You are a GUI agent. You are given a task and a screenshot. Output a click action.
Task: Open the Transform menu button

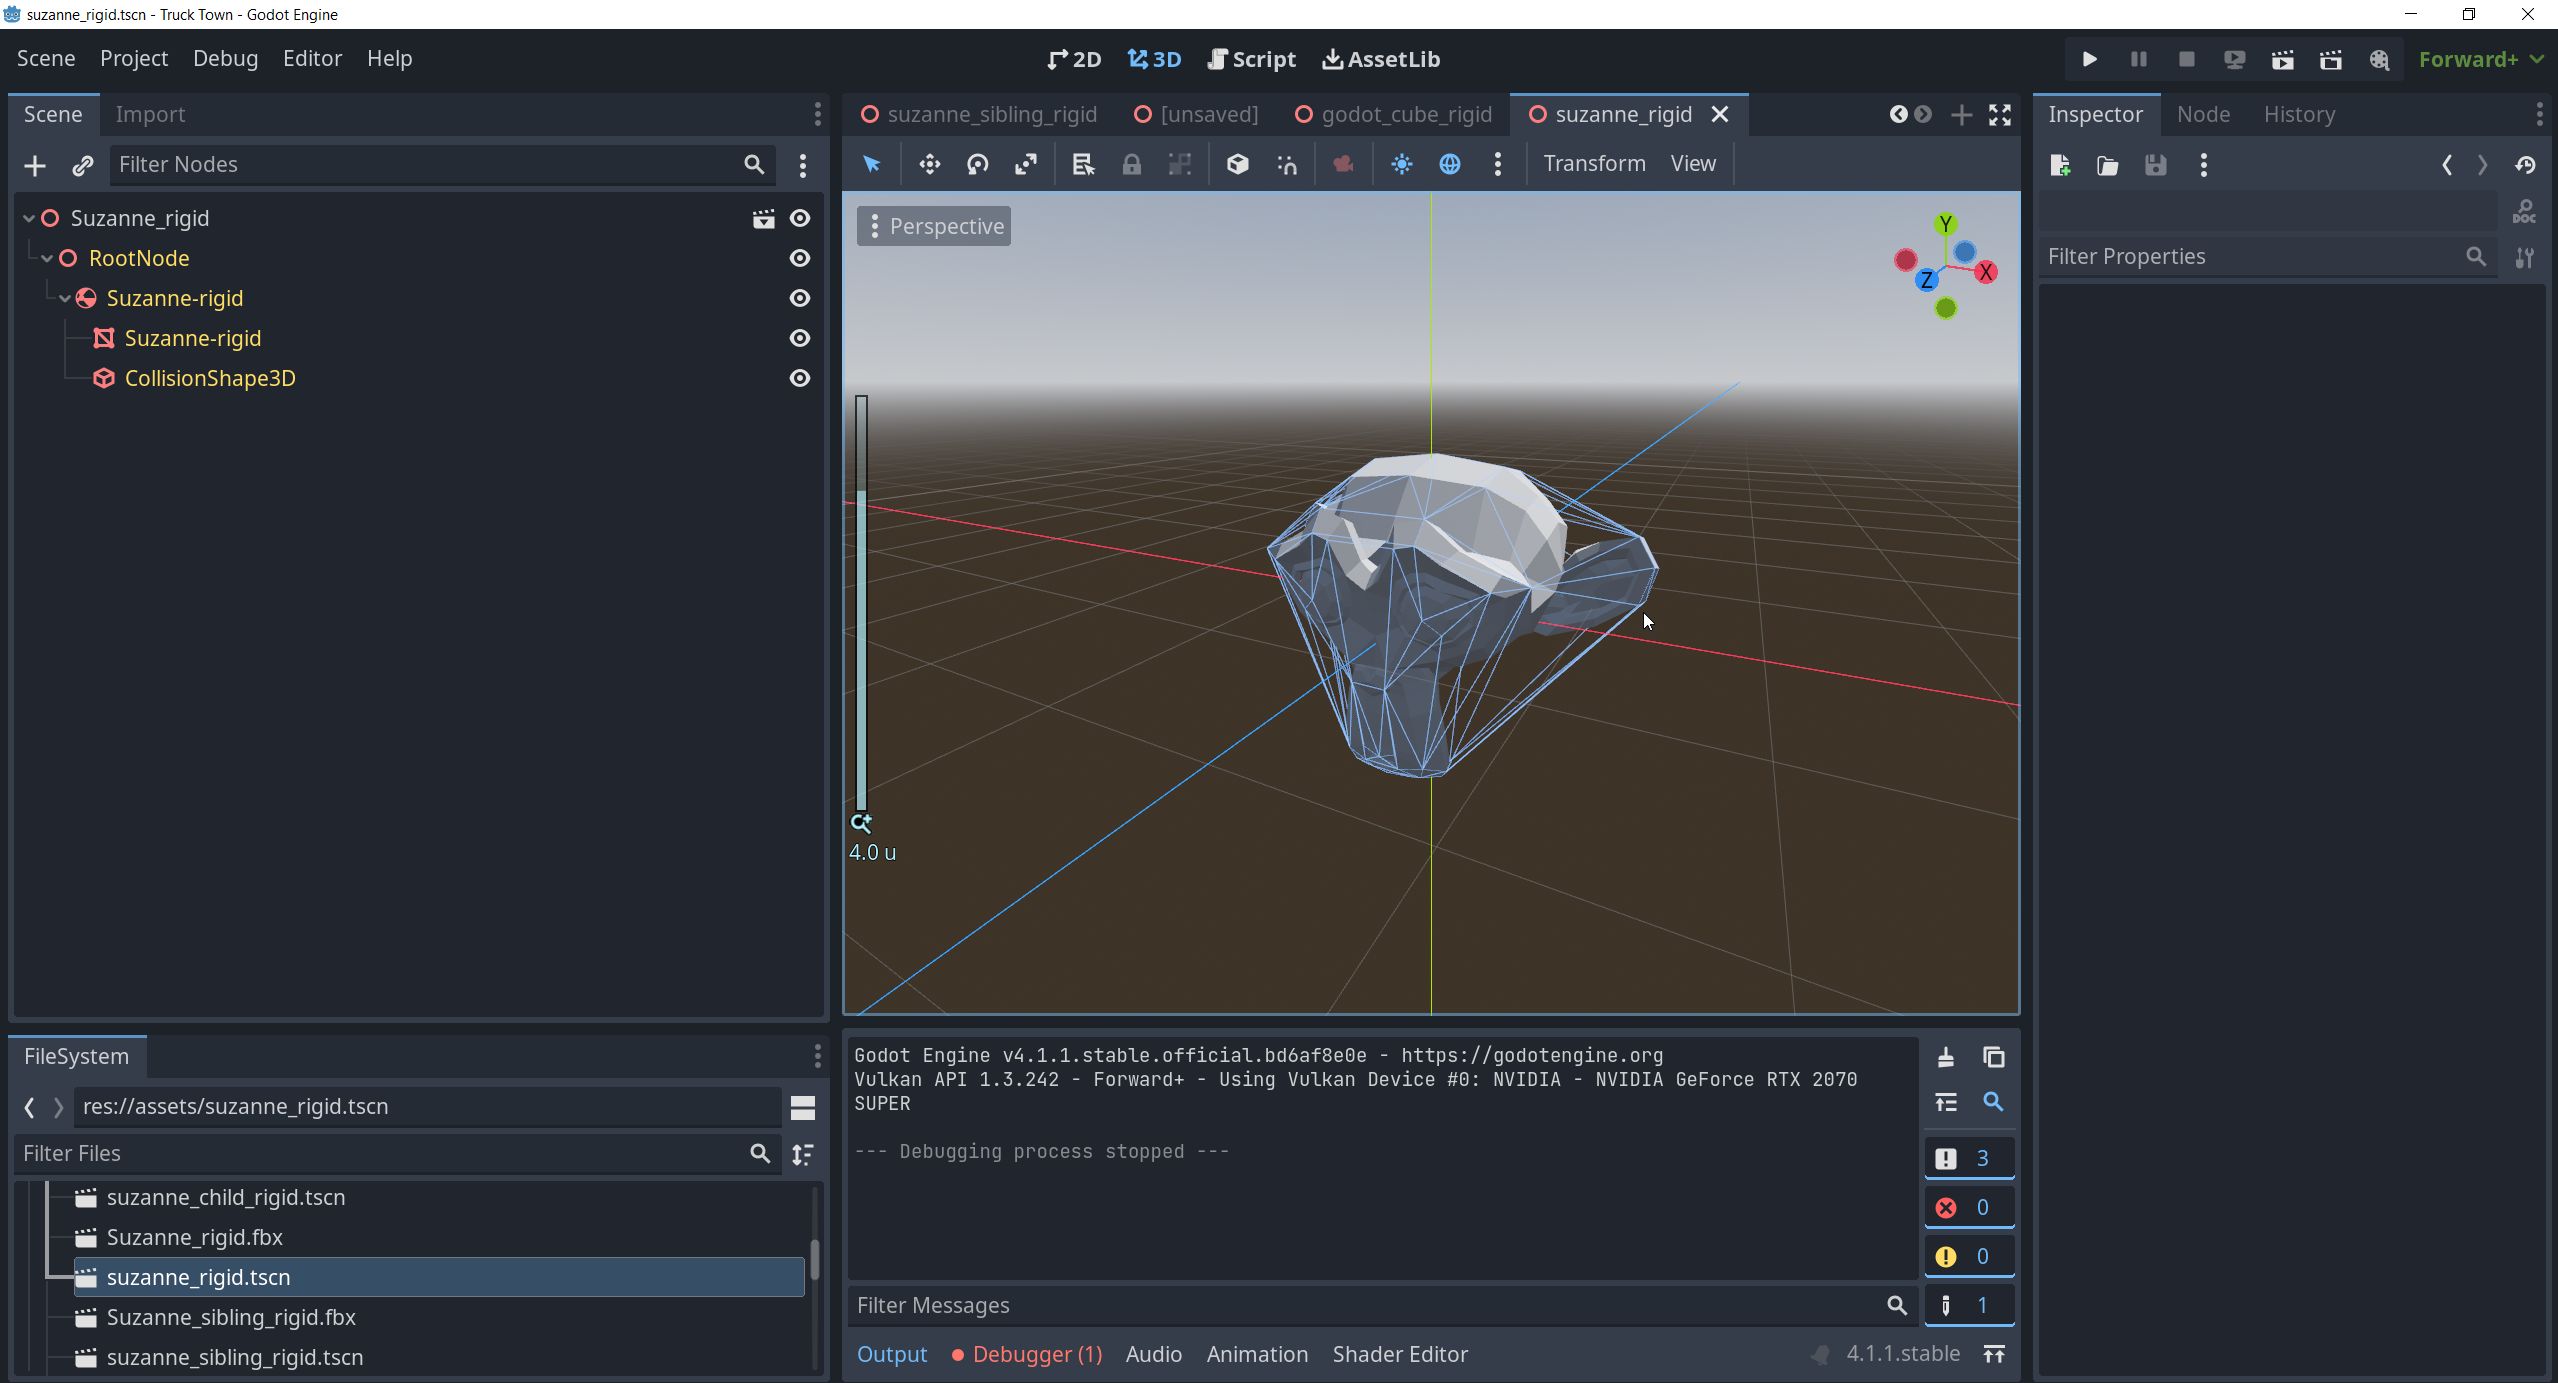[1593, 163]
